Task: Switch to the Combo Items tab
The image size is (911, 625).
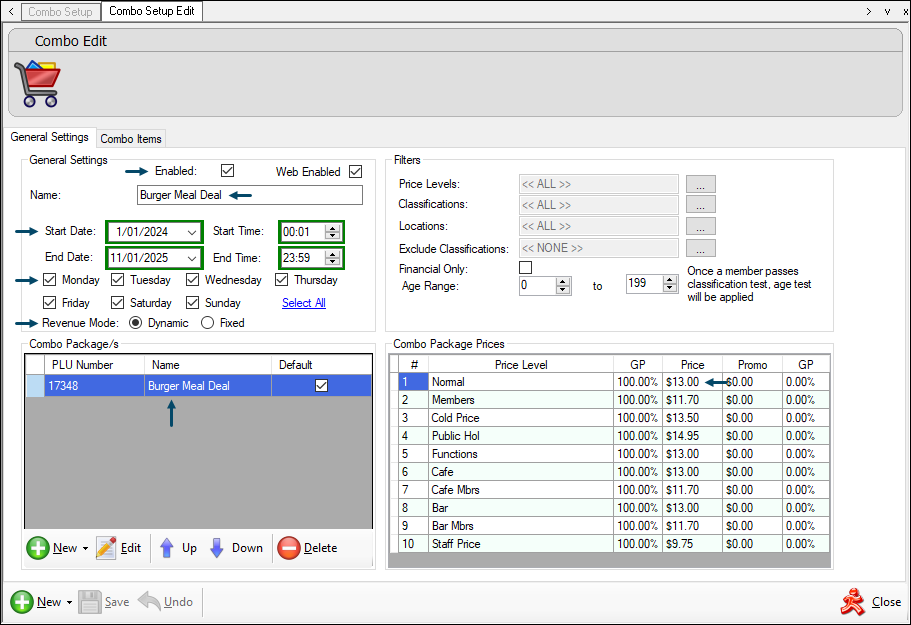Action: click(131, 139)
